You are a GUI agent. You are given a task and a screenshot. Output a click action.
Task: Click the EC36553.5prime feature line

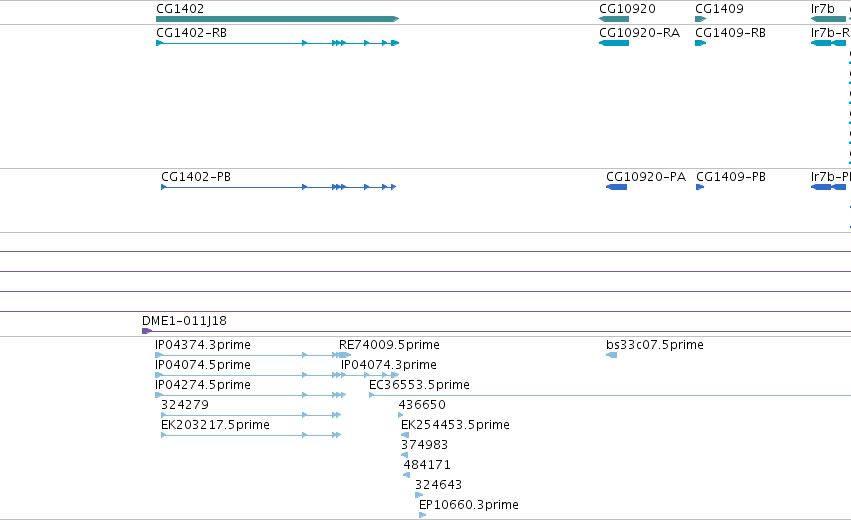click(609, 395)
